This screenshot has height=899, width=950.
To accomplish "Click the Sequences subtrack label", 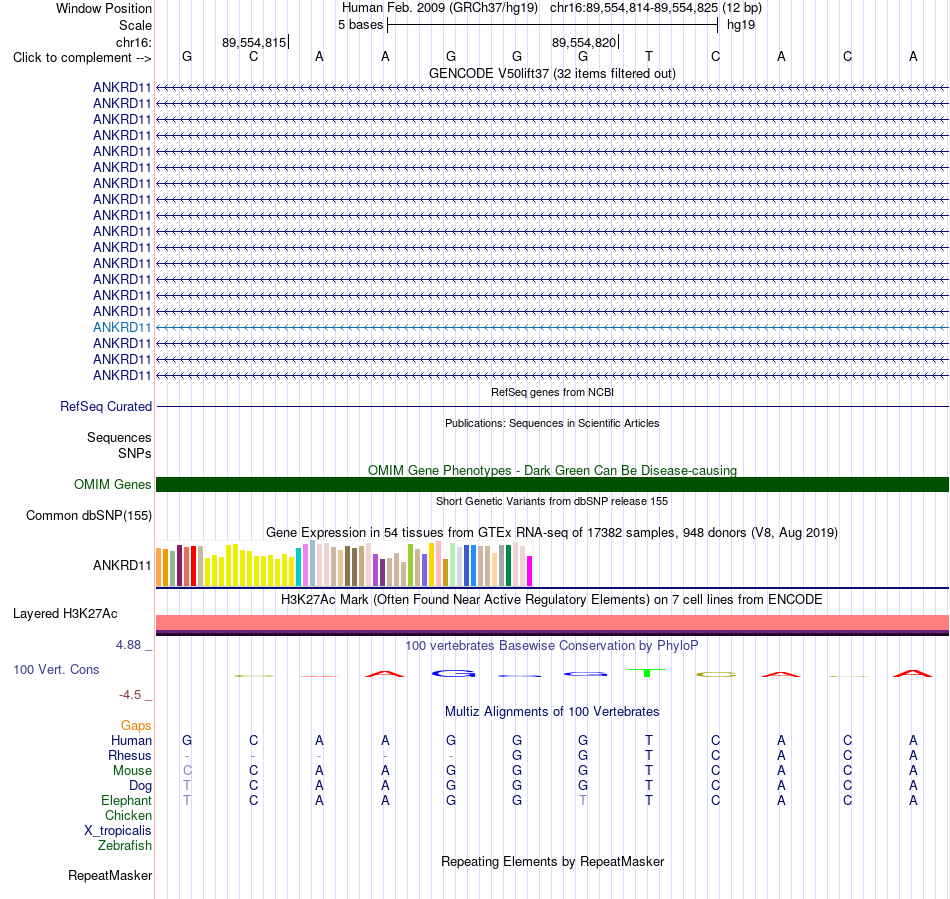I will pos(119,437).
